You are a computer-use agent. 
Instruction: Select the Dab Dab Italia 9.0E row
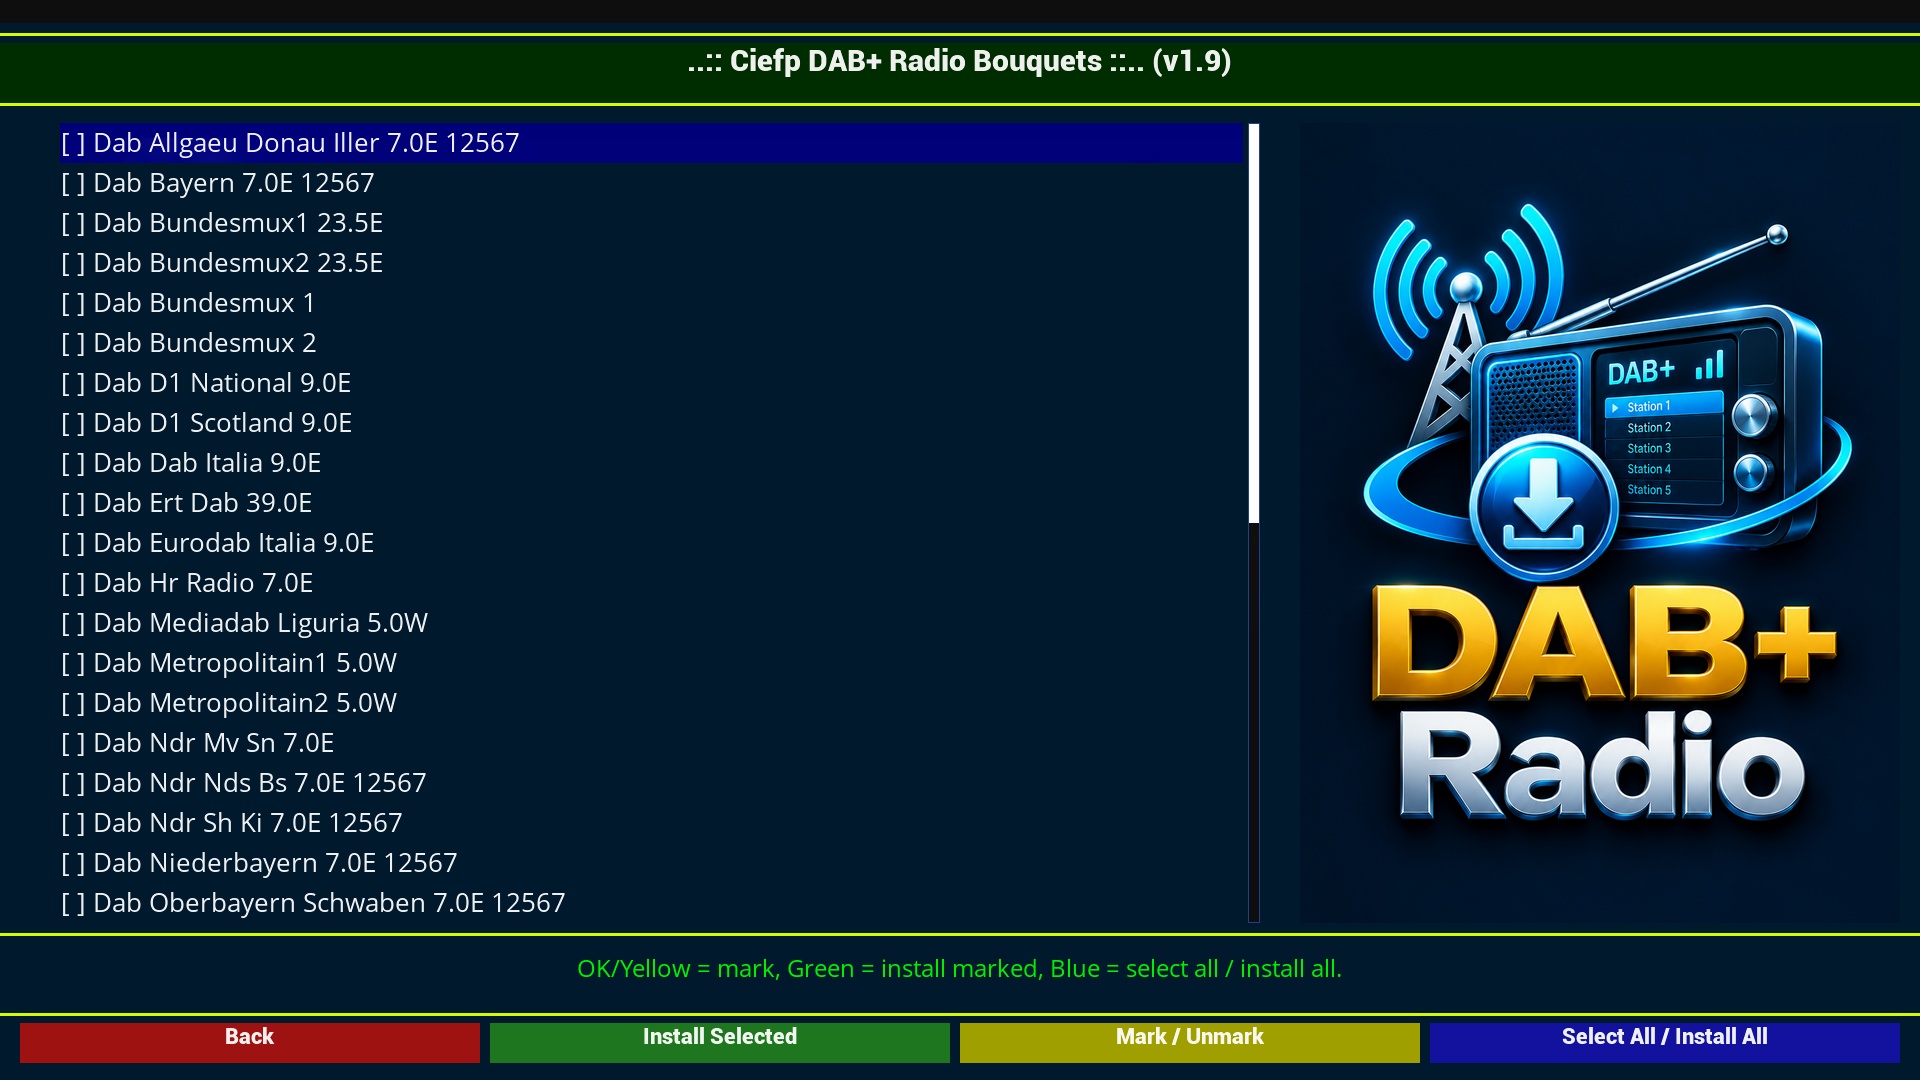click(651, 463)
